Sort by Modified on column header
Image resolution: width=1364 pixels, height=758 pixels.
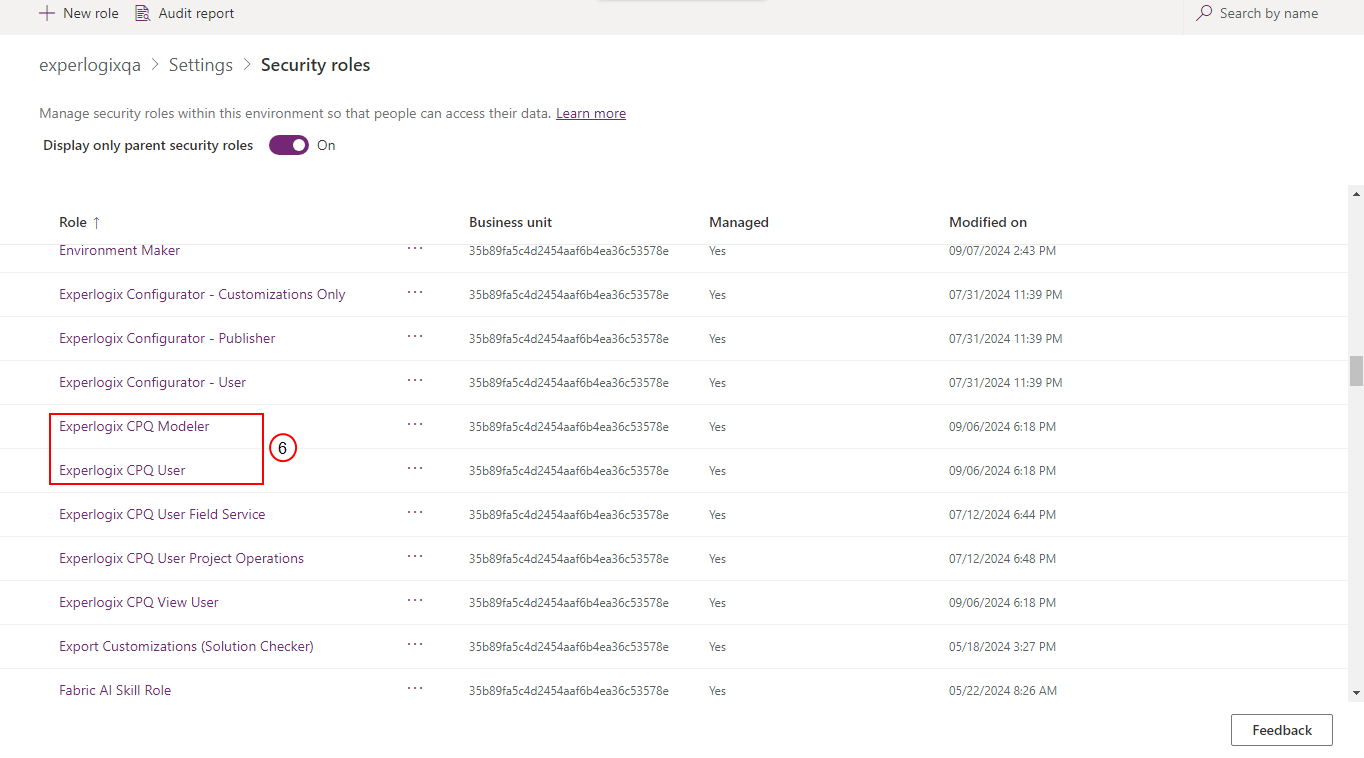988,222
